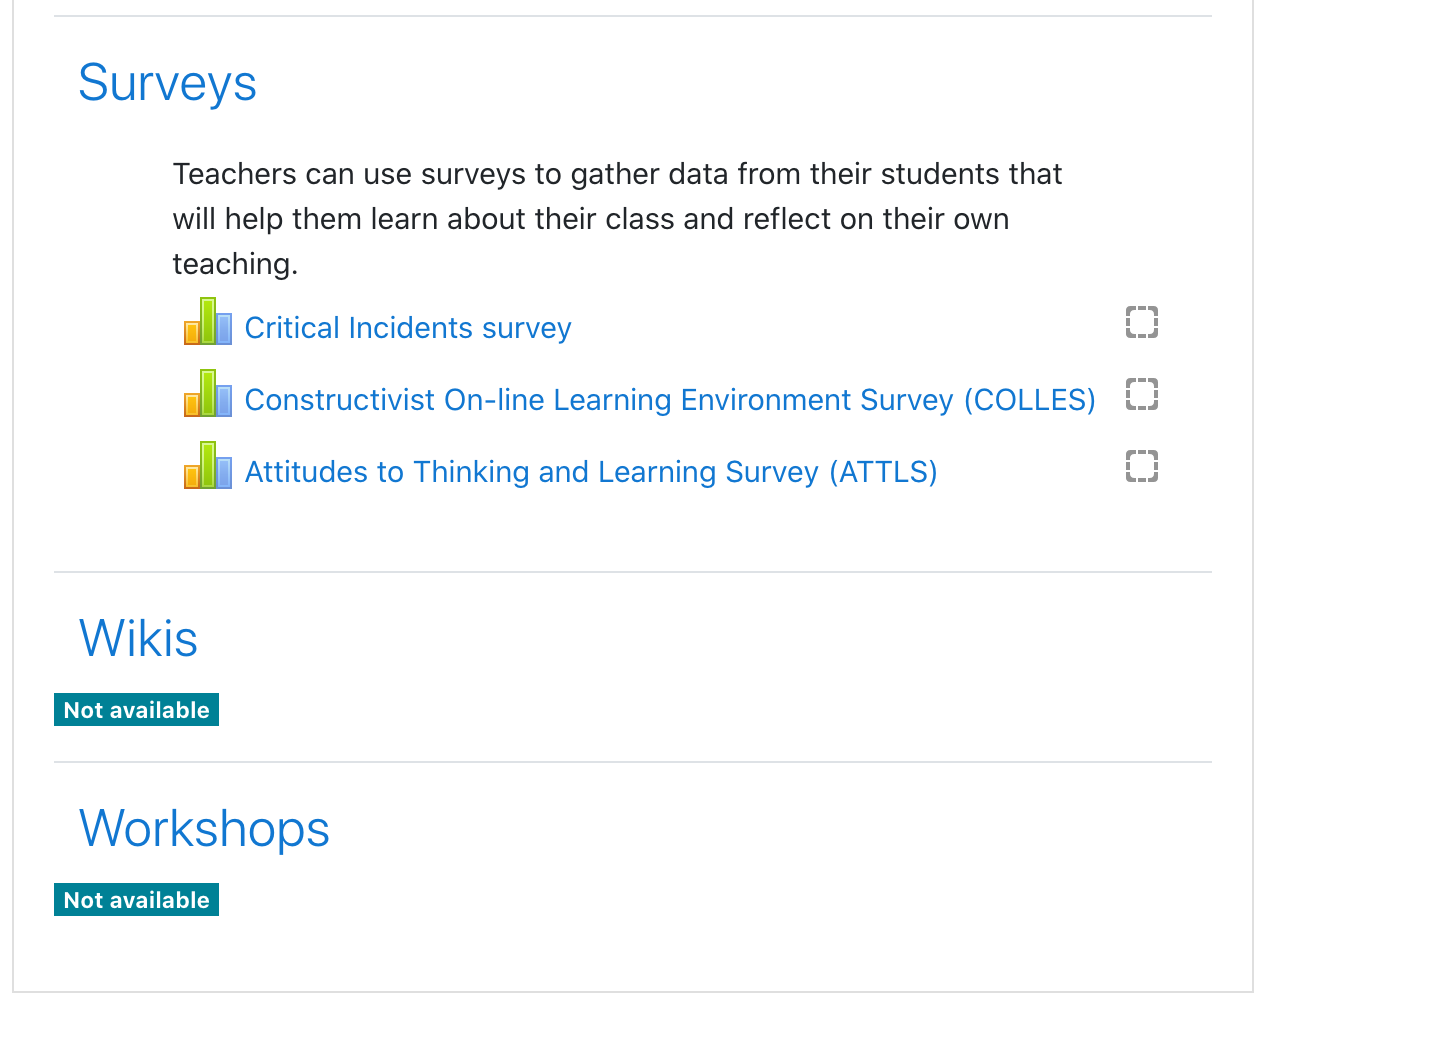
Task: Click the empty margin right of content box
Action: pos(1350,500)
